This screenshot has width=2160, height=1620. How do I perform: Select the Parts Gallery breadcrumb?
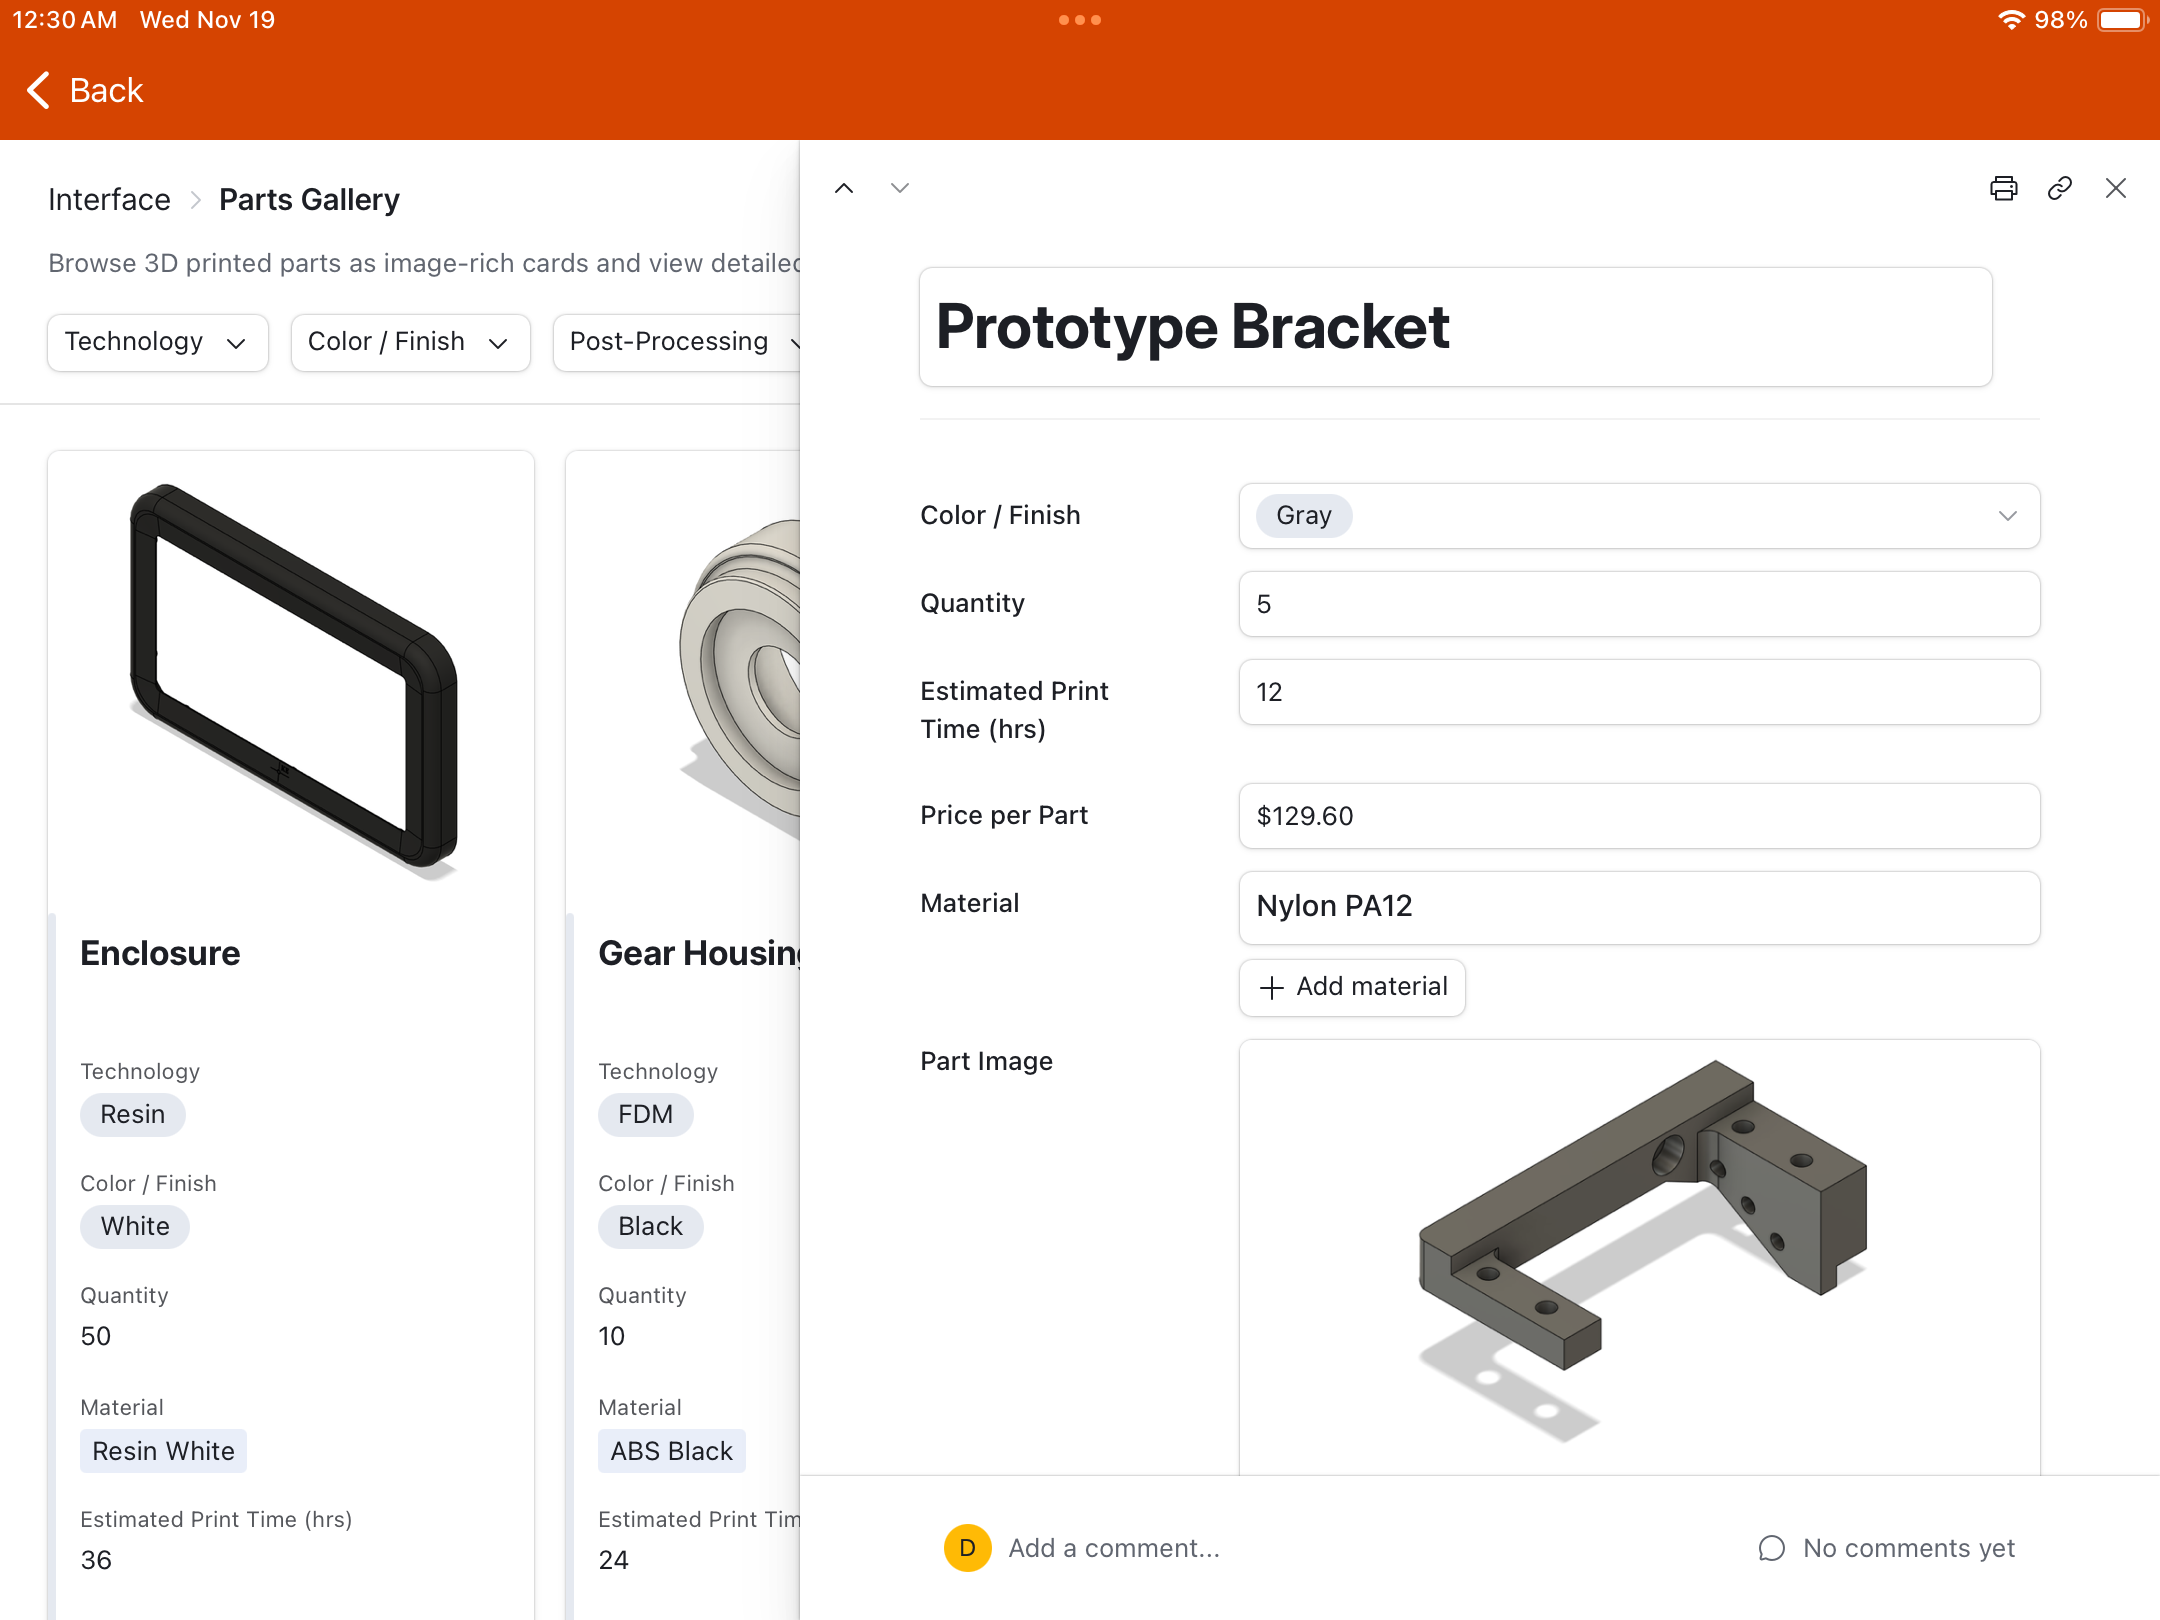pyautogui.click(x=309, y=199)
